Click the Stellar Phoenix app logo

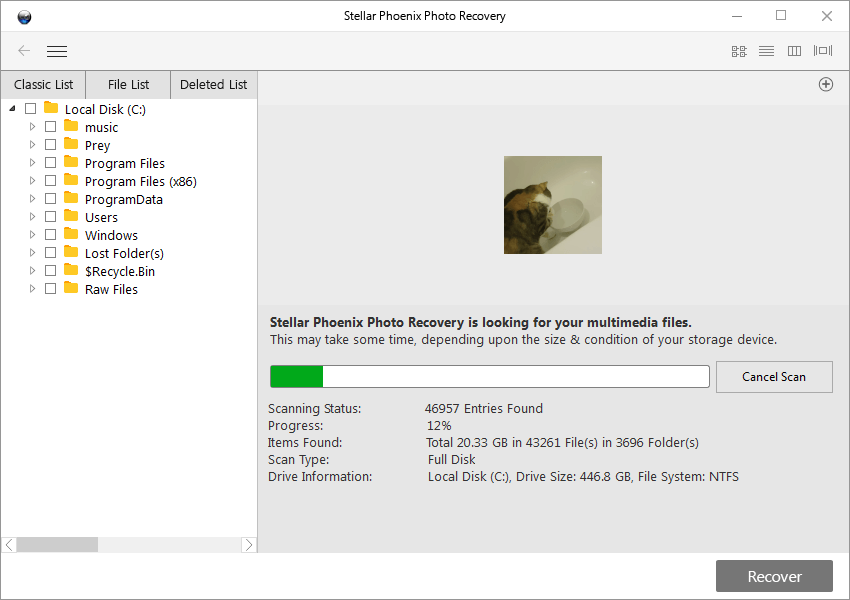24,17
